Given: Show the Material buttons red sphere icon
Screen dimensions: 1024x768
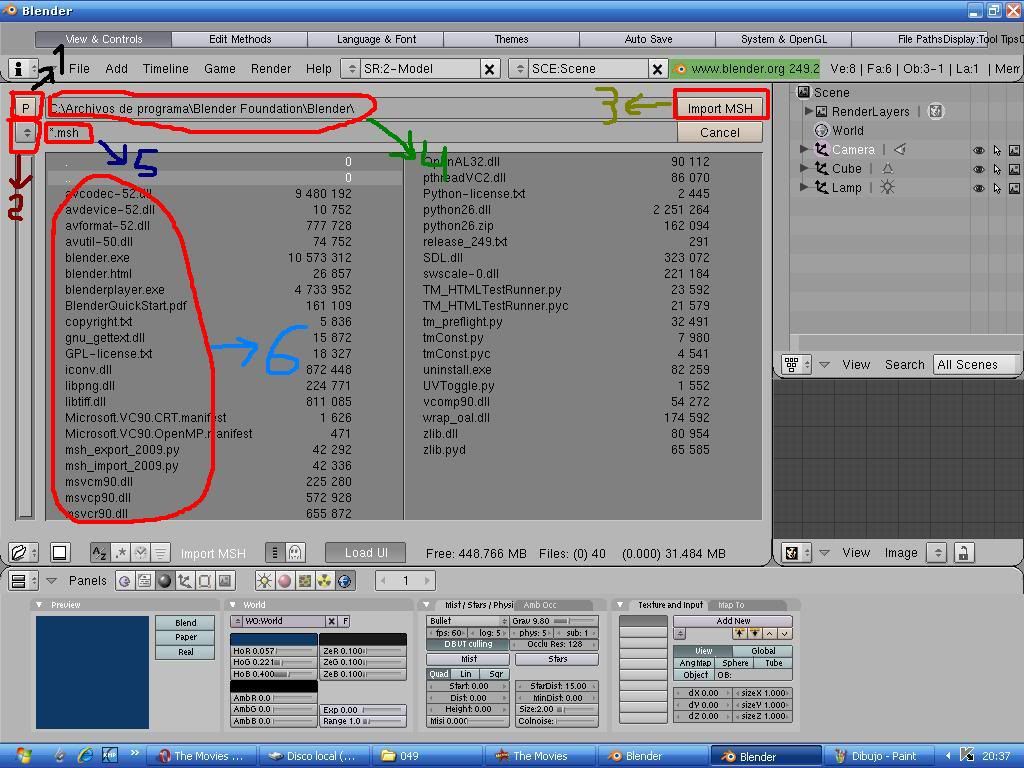Looking at the screenshot, I should point(284,581).
